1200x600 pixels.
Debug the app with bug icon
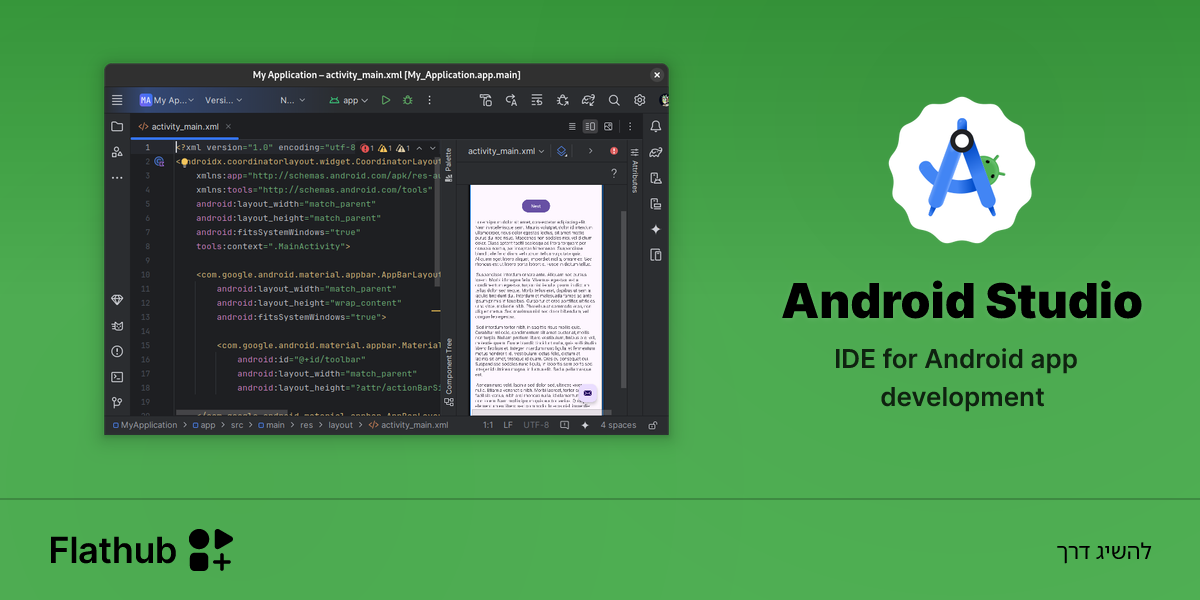coord(407,100)
